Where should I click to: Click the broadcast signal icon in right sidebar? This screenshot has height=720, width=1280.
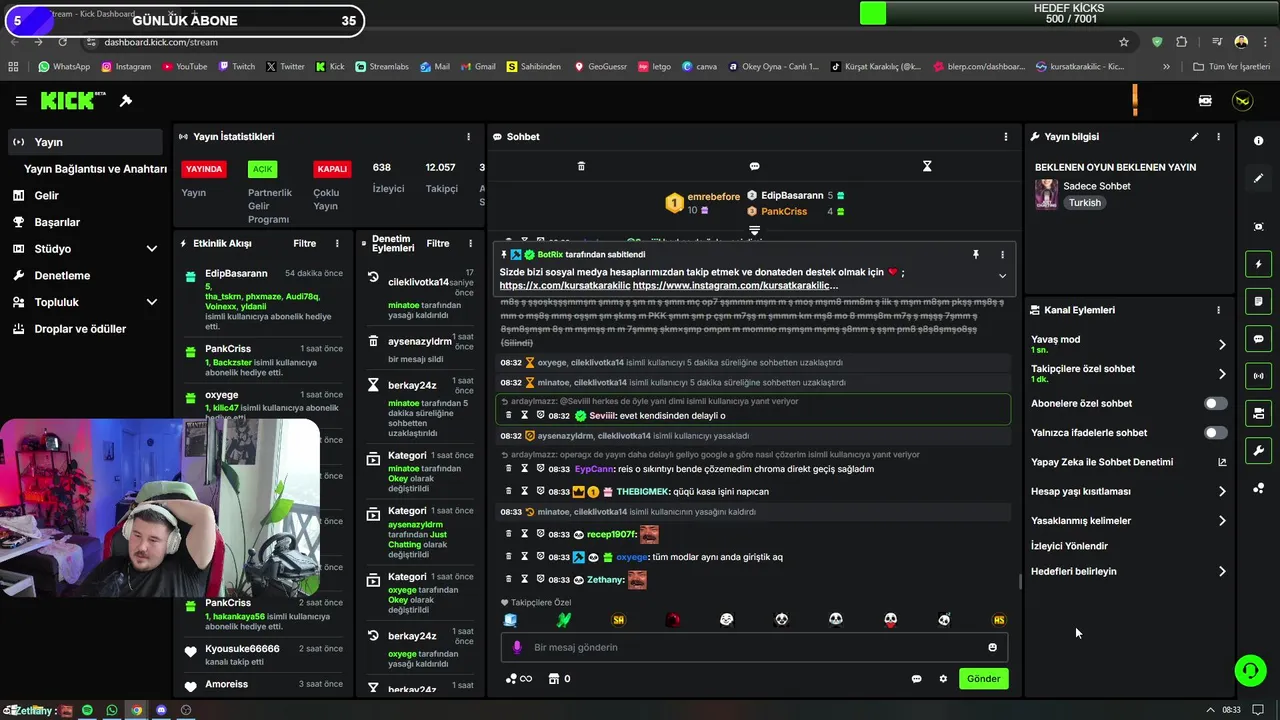[x=1258, y=376]
